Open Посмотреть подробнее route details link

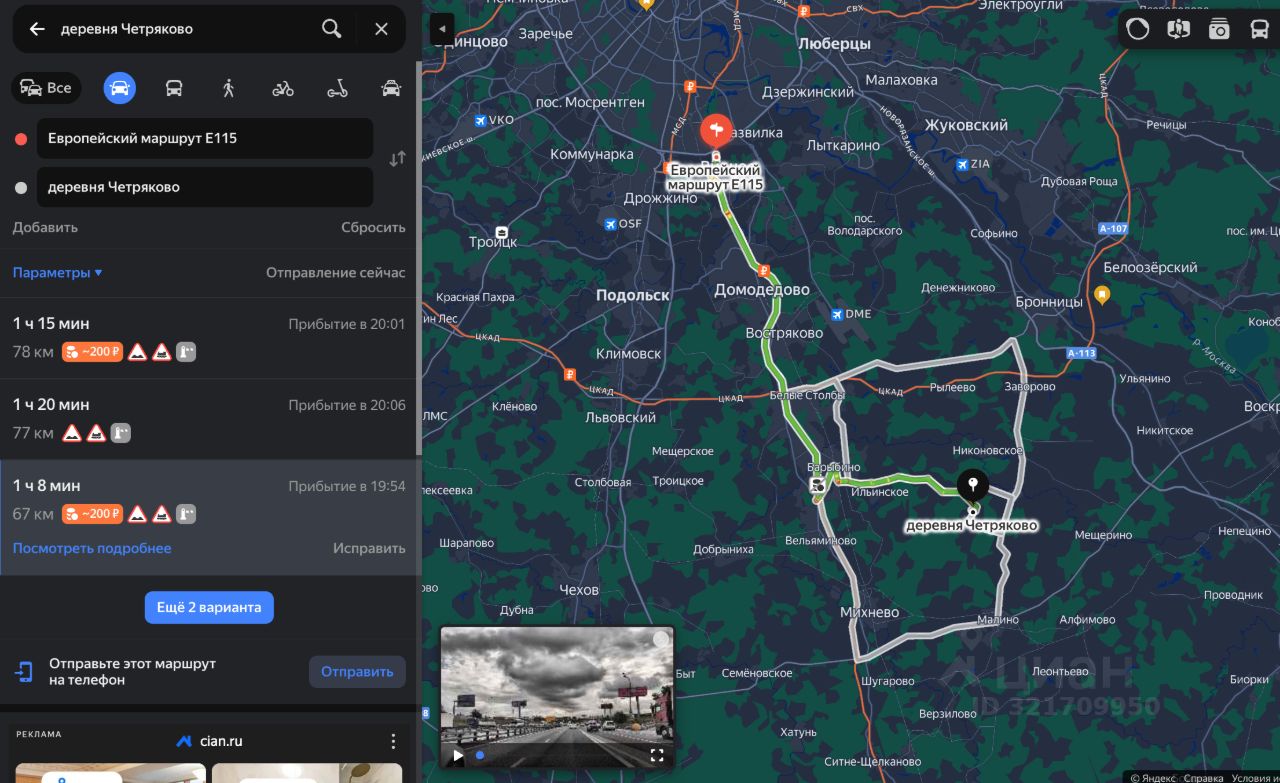92,548
